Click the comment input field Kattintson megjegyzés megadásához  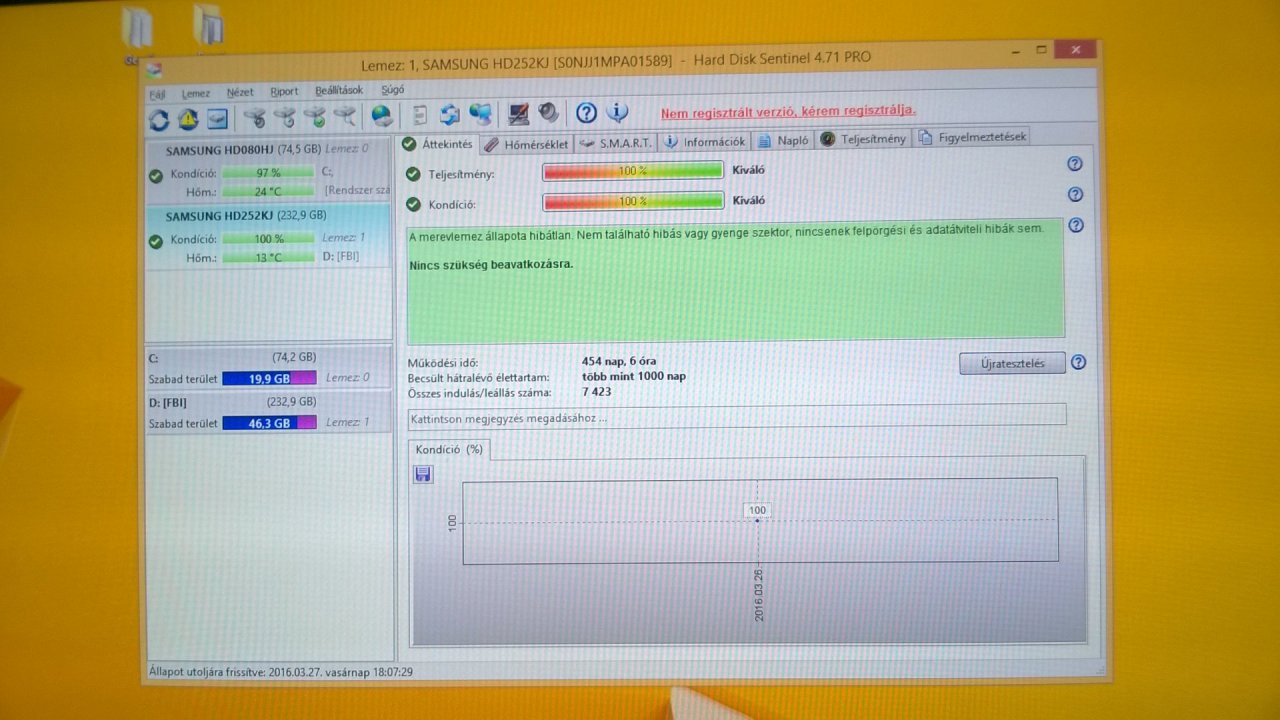pos(737,416)
